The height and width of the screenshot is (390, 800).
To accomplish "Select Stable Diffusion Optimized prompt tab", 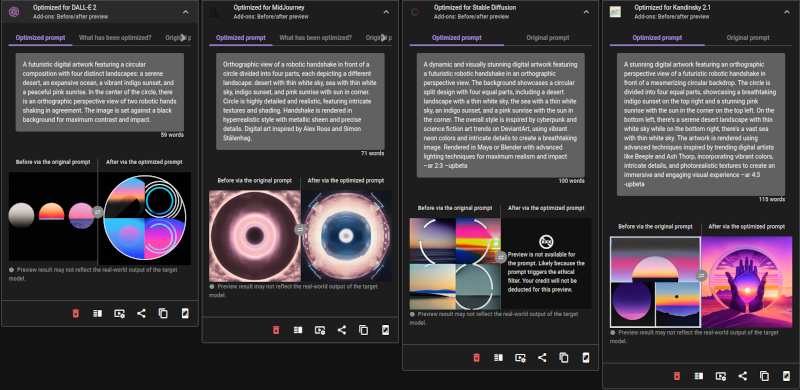I will tap(457, 38).
